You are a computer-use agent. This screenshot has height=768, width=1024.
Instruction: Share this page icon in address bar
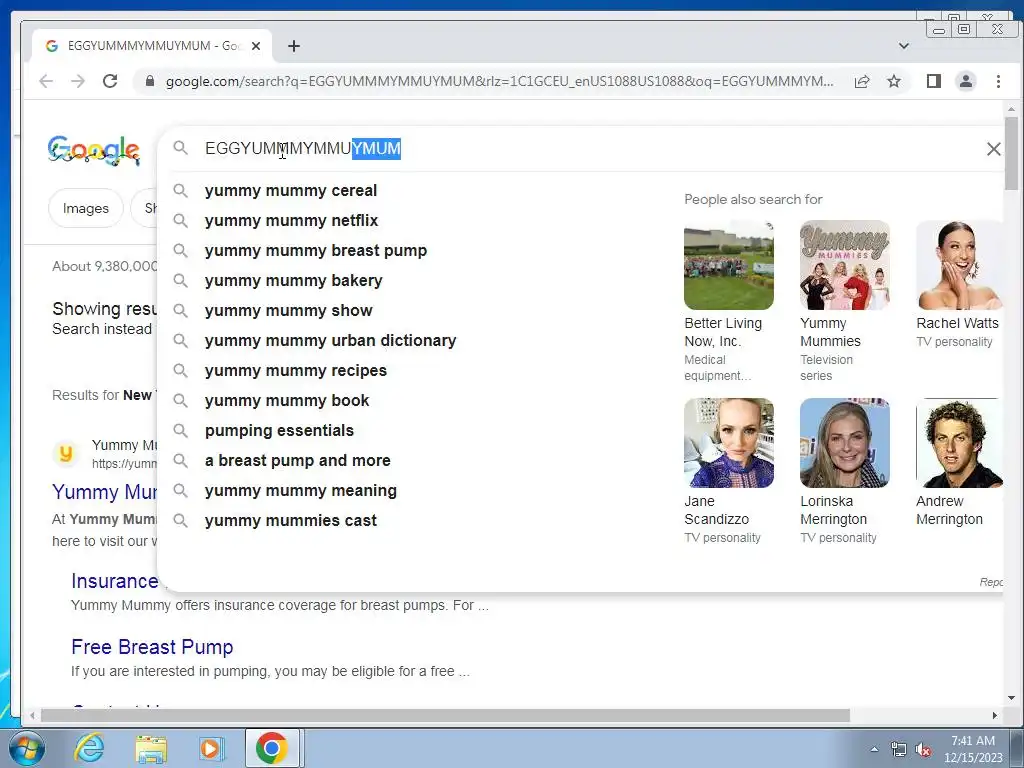point(862,81)
